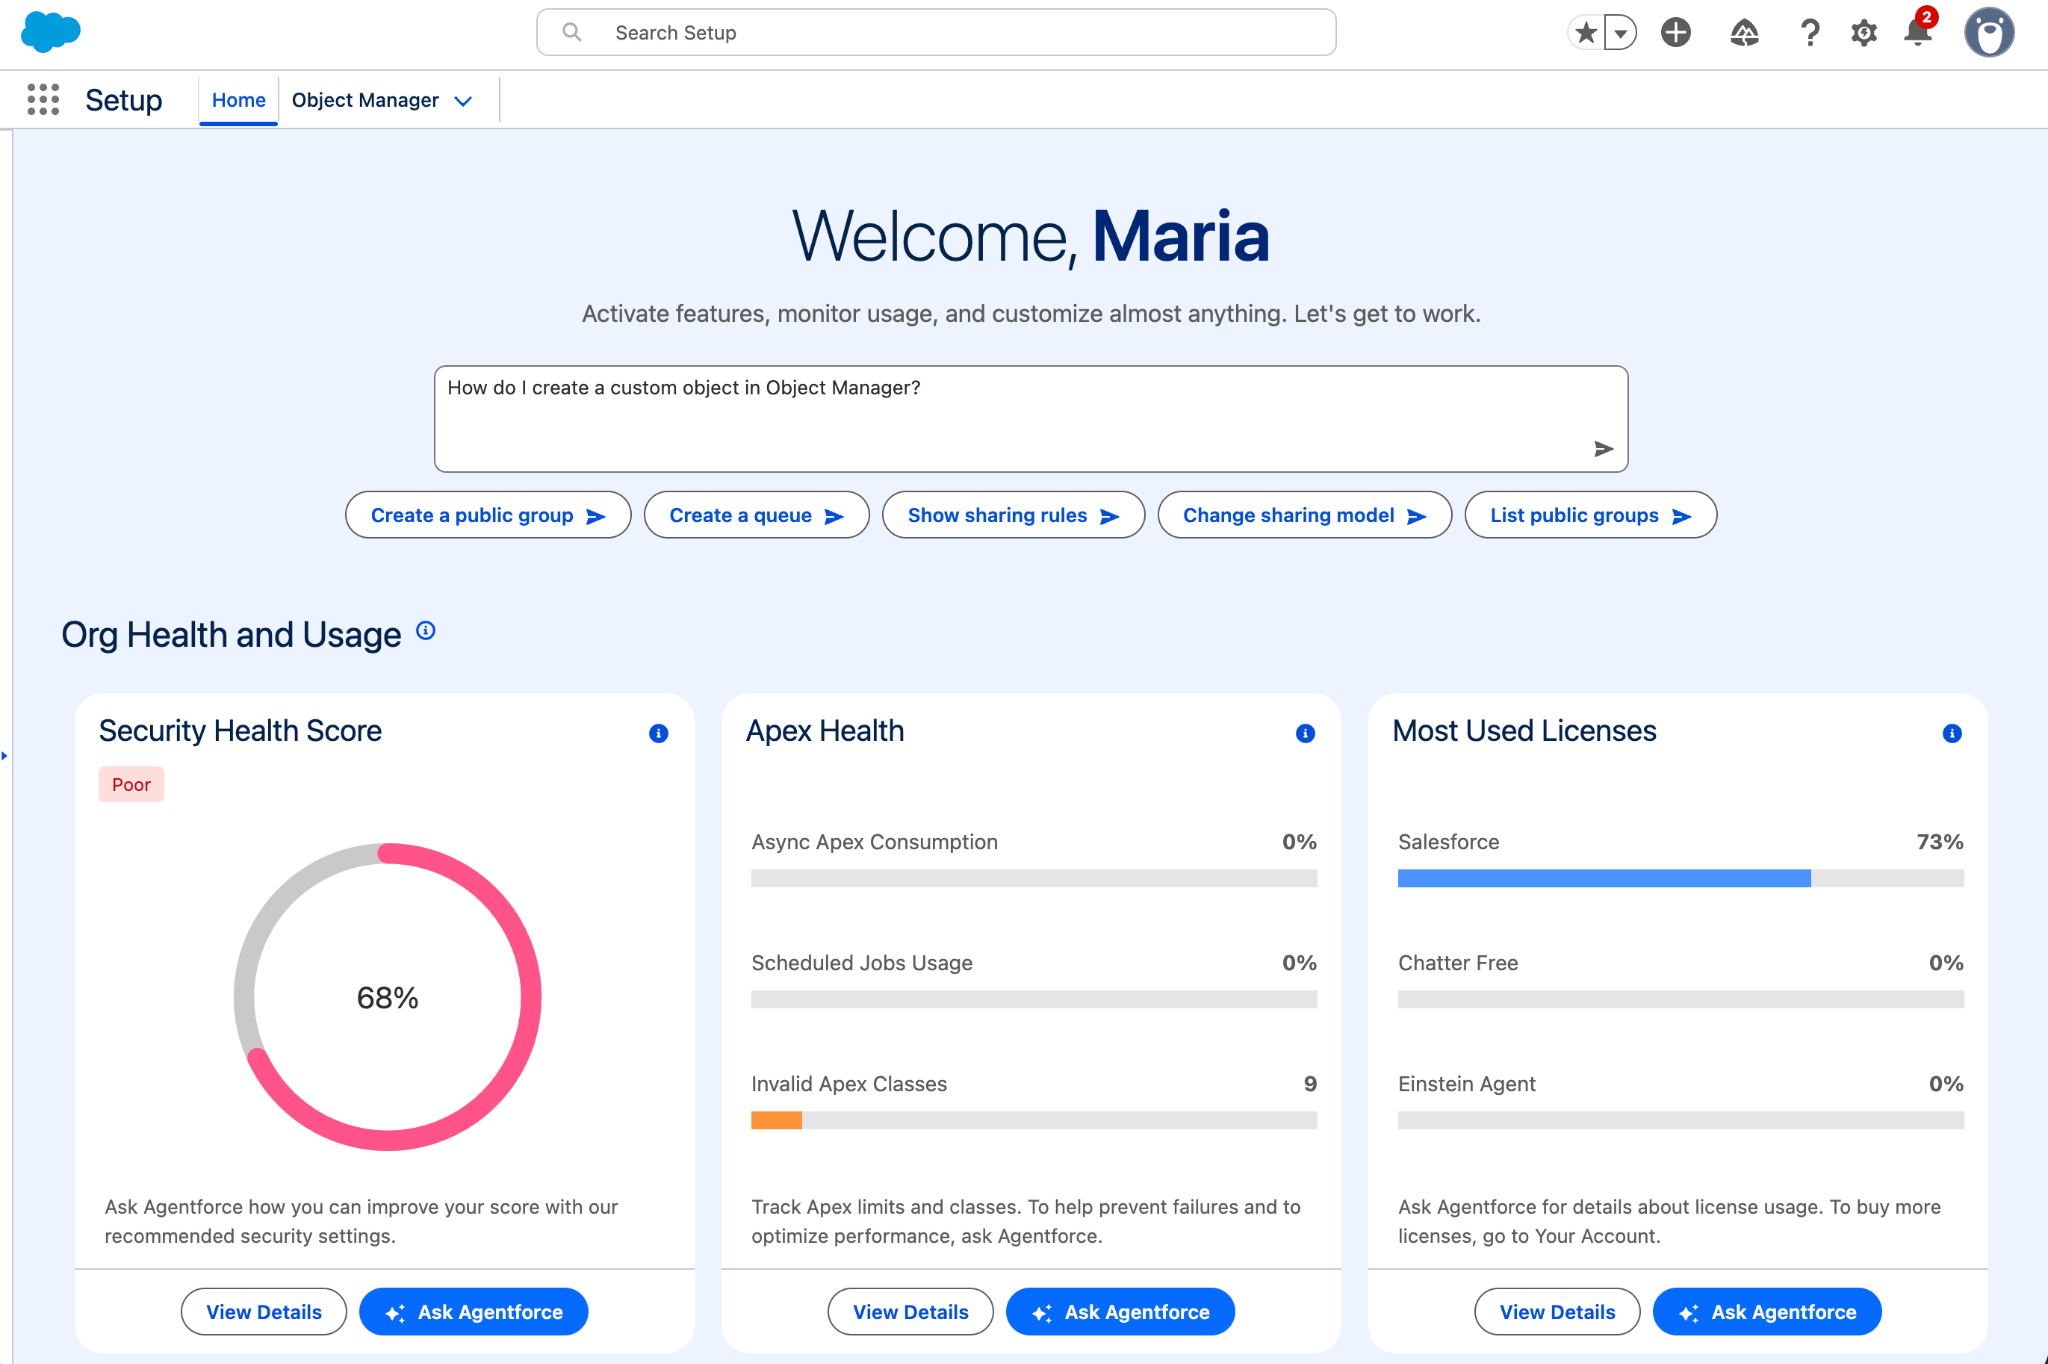The width and height of the screenshot is (2048, 1364).
Task: Focus the Search Setup field
Action: [936, 33]
